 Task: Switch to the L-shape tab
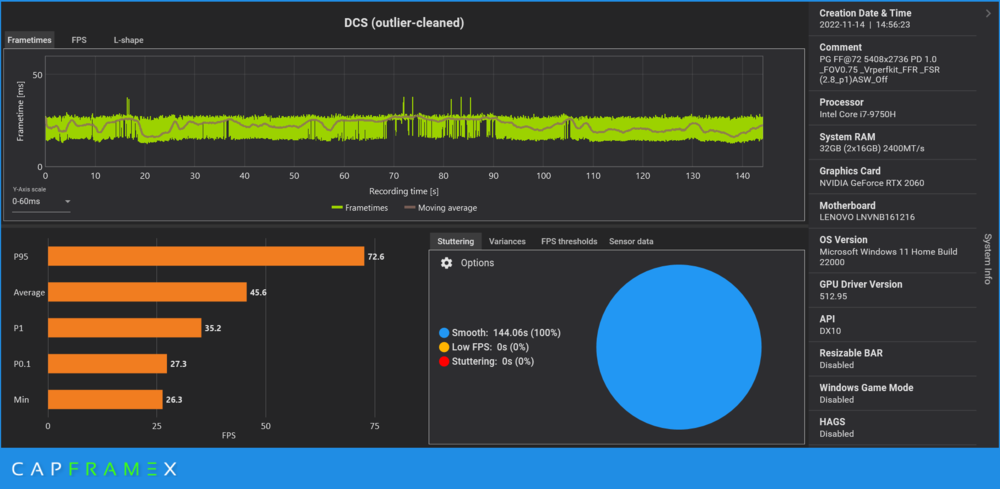129,40
